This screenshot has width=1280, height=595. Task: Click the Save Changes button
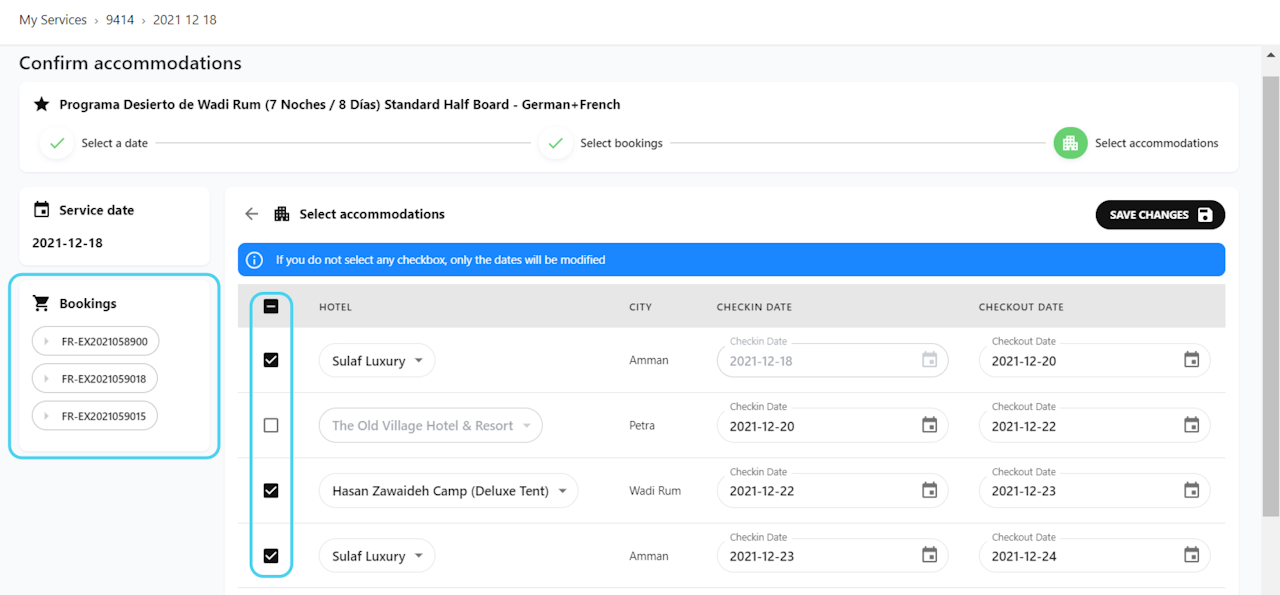point(1160,215)
